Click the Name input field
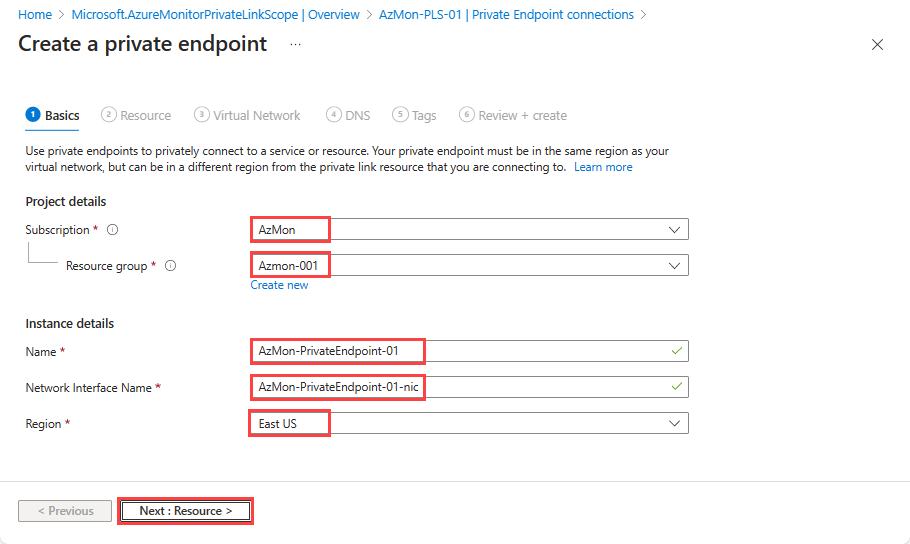This screenshot has height=544, width=910. click(468, 352)
